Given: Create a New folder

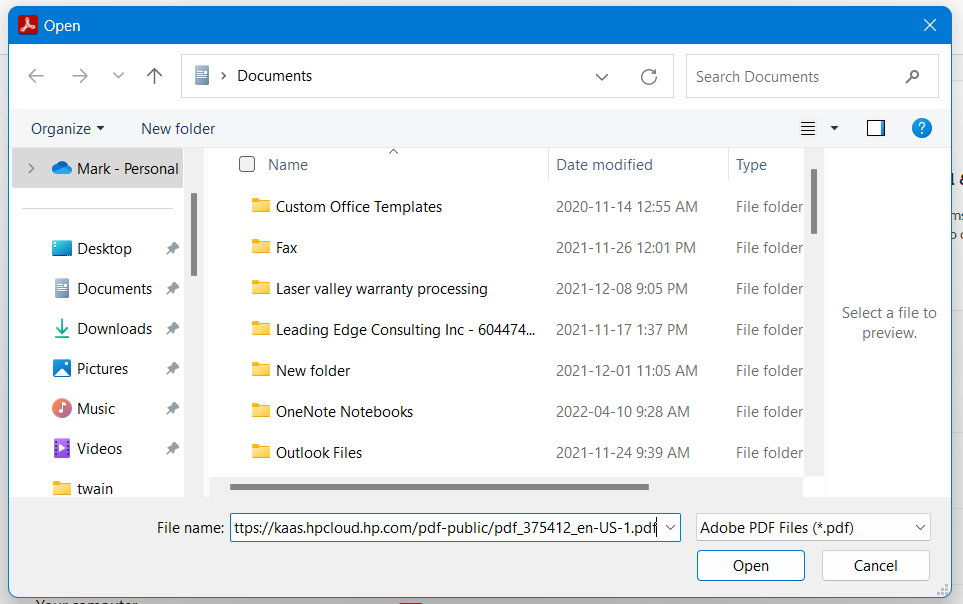Looking at the screenshot, I should pyautogui.click(x=177, y=128).
